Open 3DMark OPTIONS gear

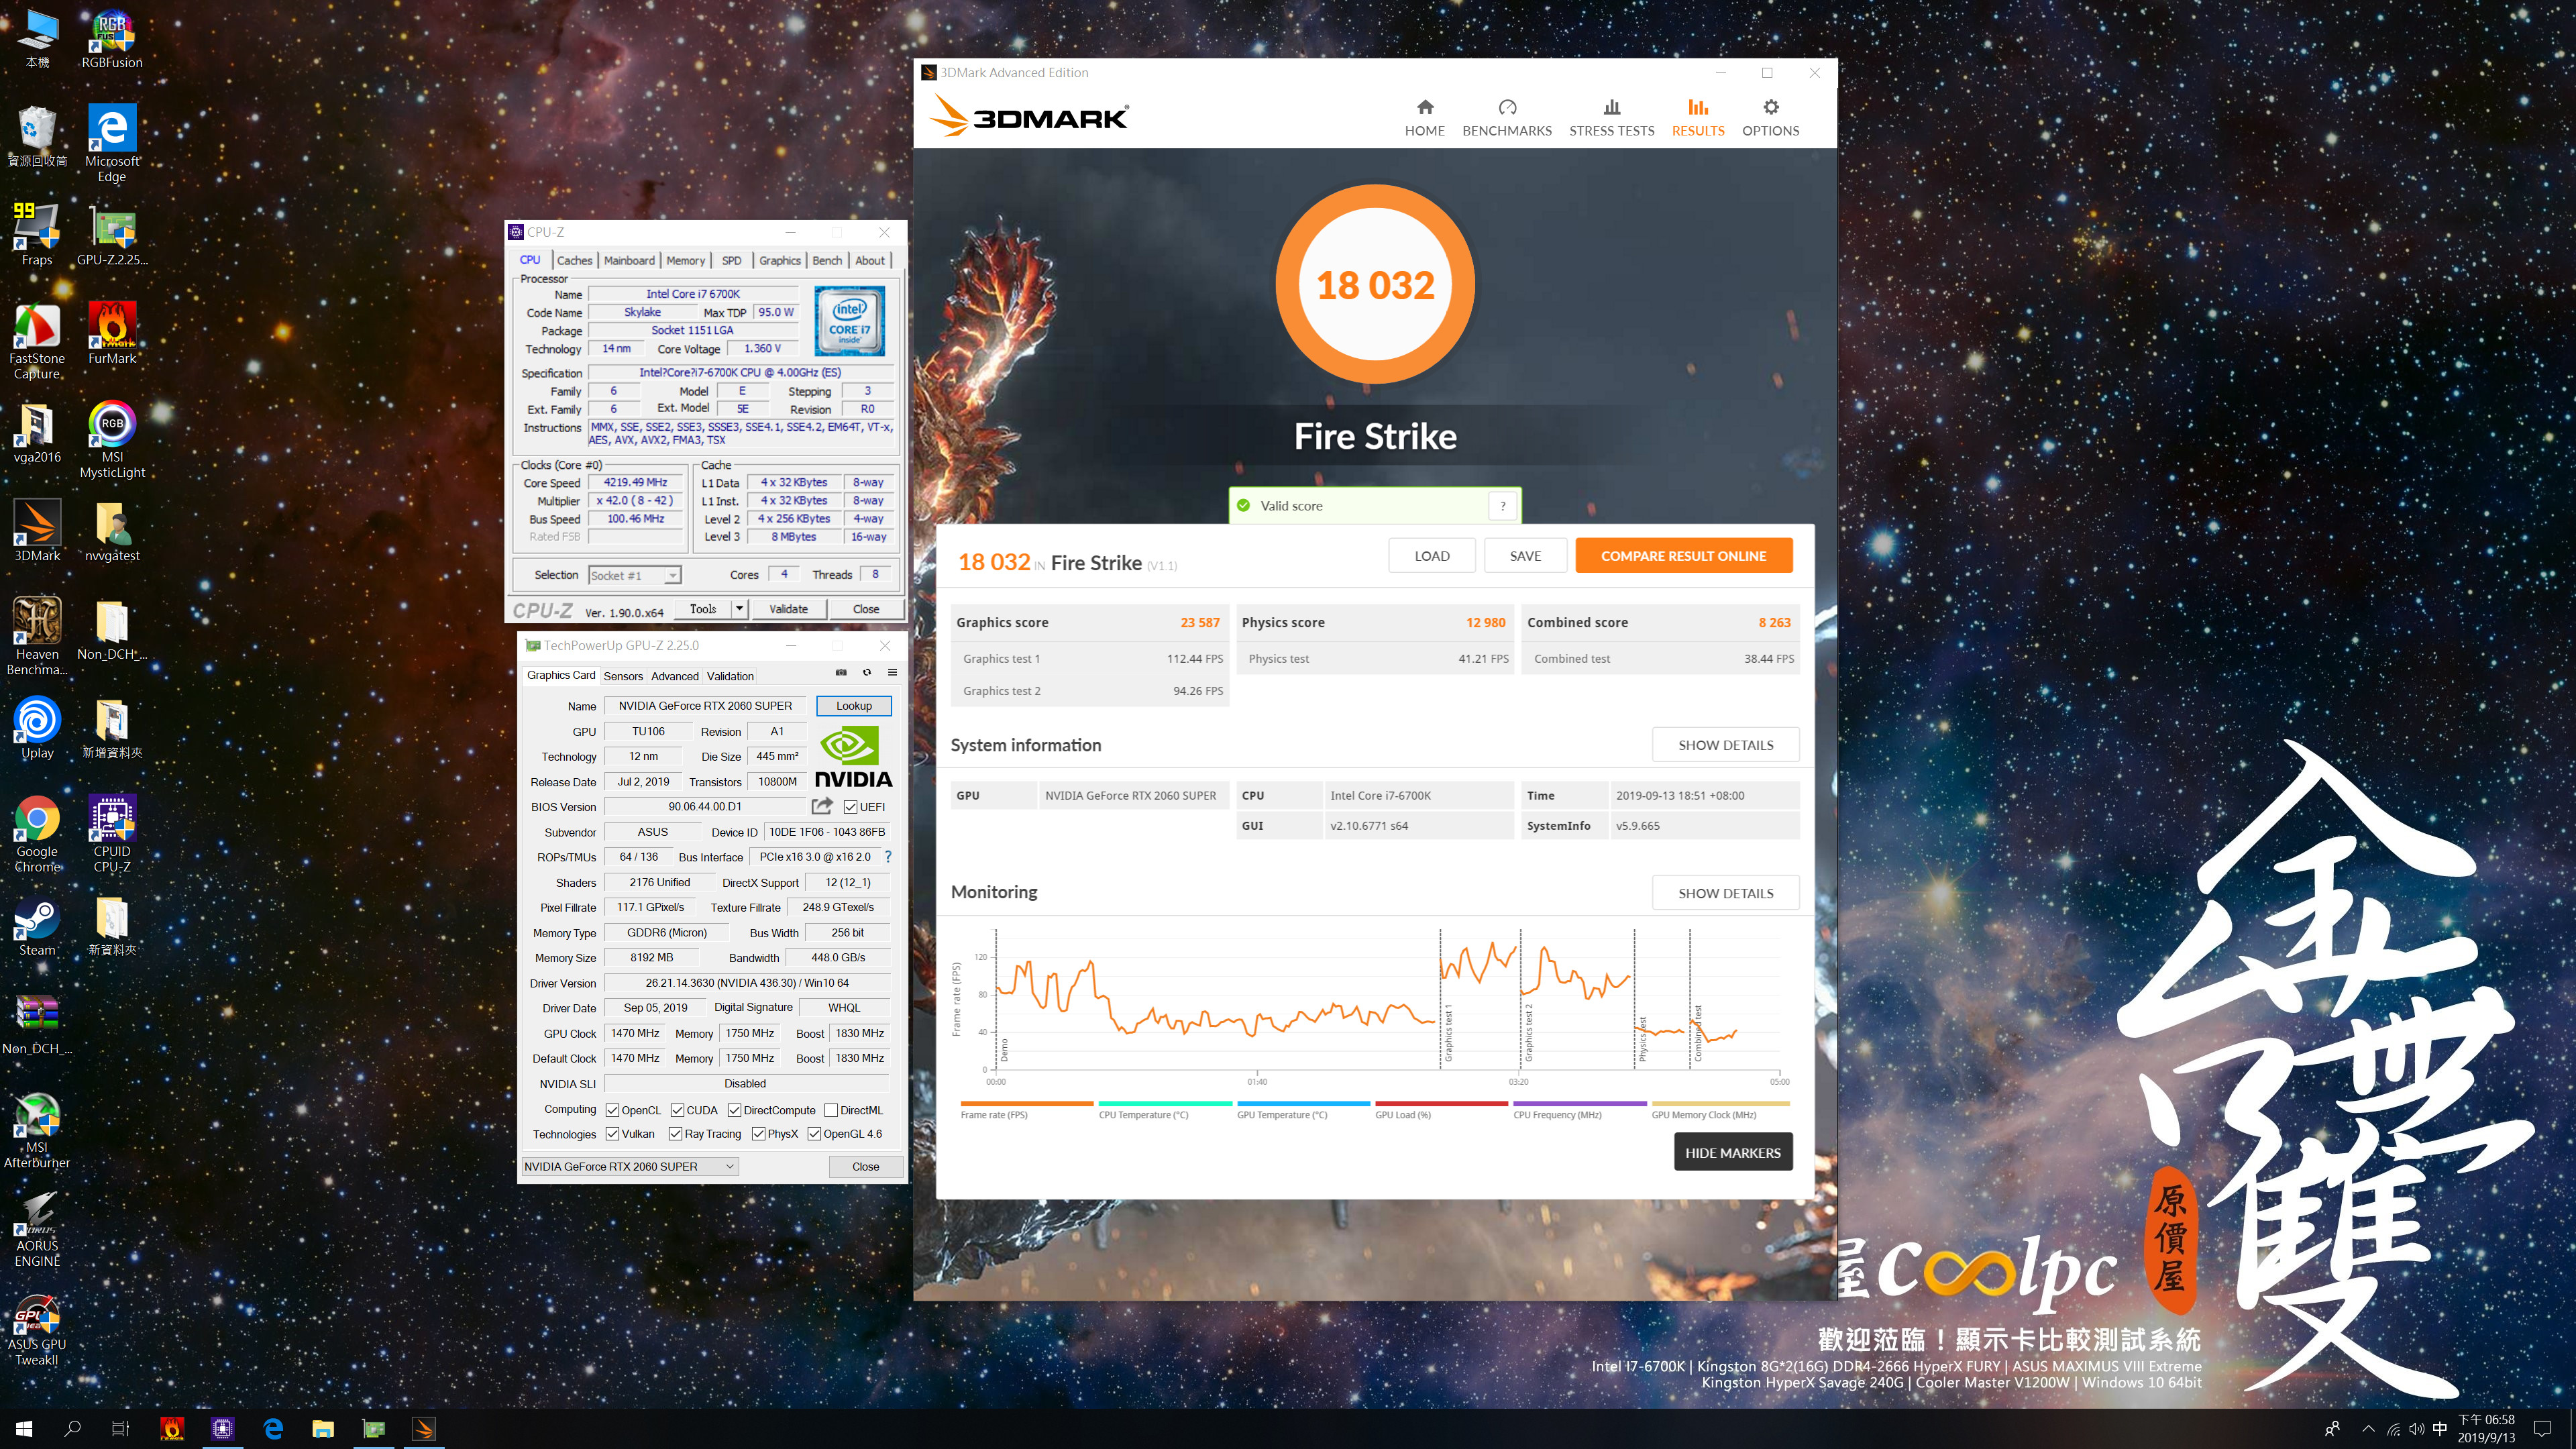pos(1770,117)
